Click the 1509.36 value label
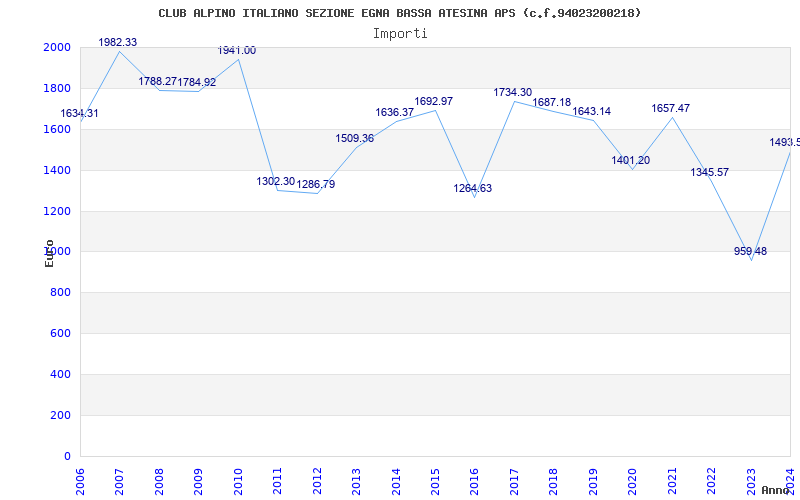 [355, 138]
